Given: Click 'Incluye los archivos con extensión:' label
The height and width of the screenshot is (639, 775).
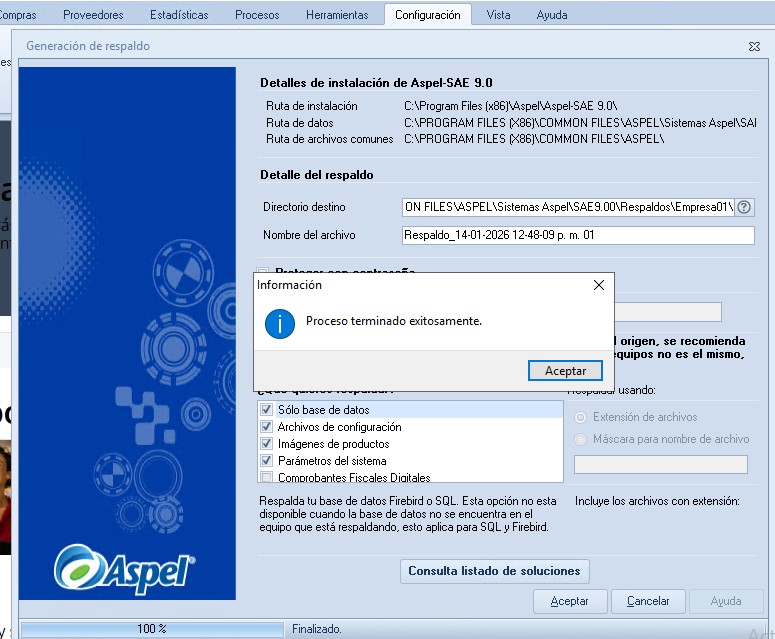Looking at the screenshot, I should 657,501.
